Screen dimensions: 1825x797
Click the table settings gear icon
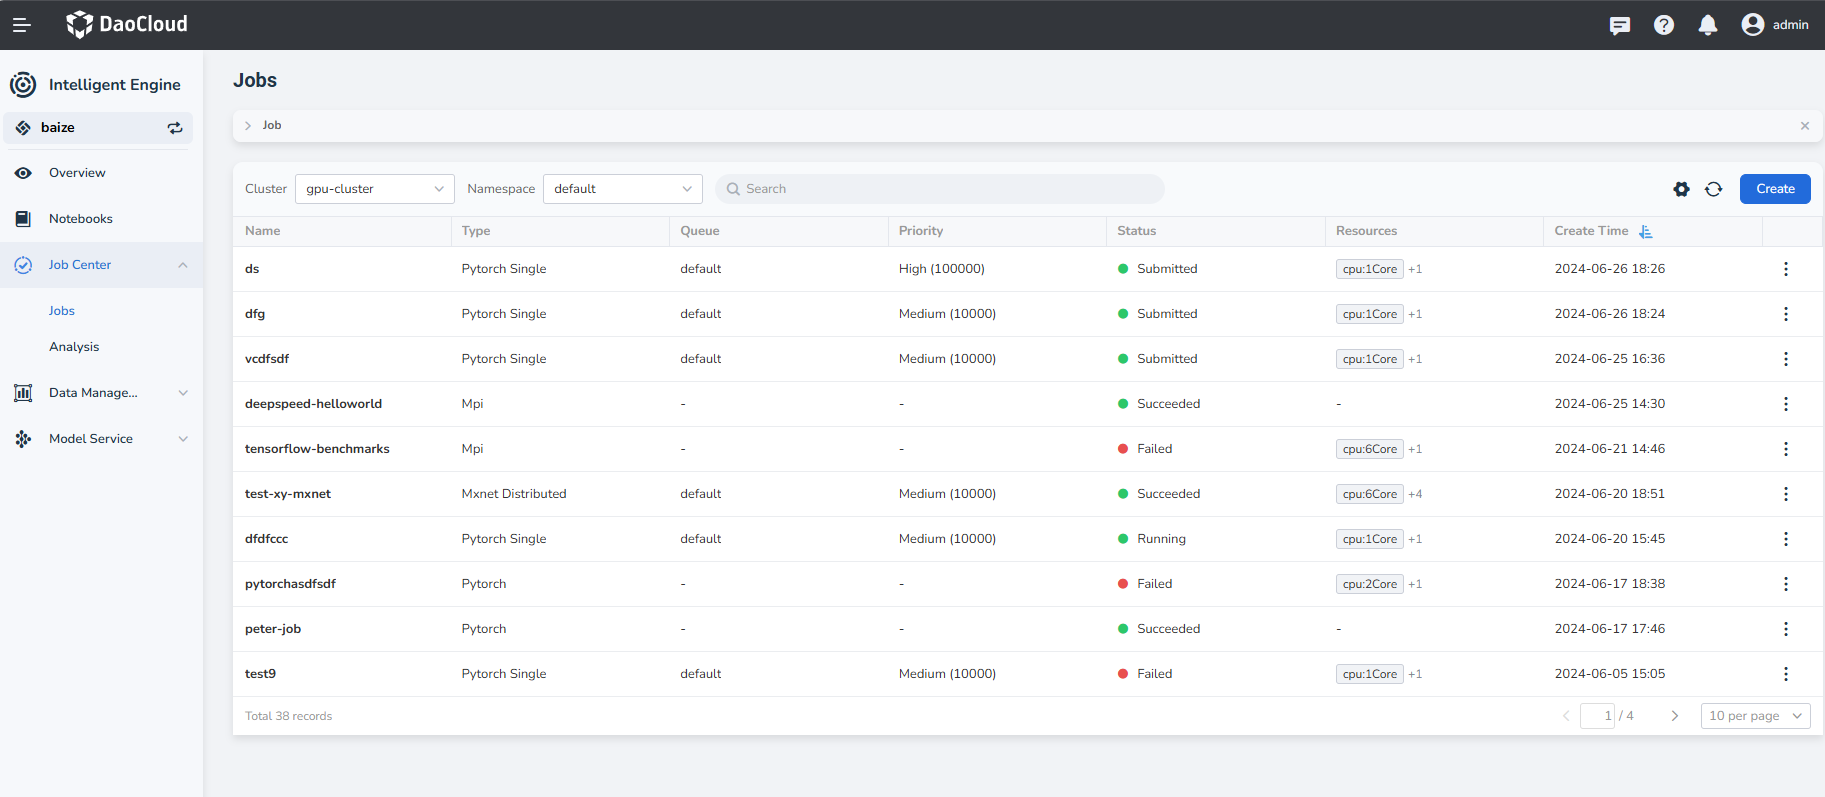tap(1681, 189)
